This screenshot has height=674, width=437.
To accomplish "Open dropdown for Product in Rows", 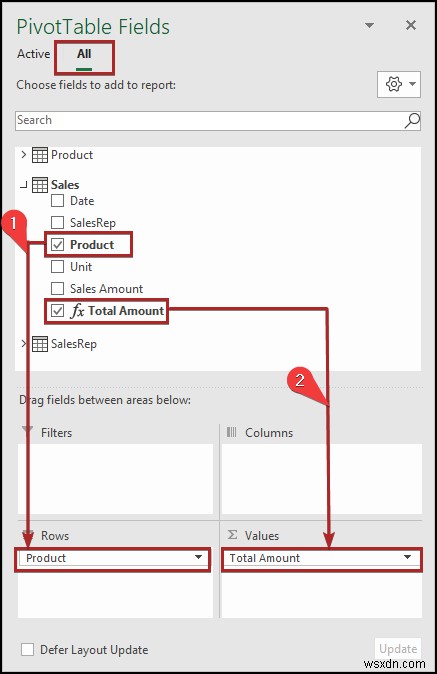I will coord(198,558).
